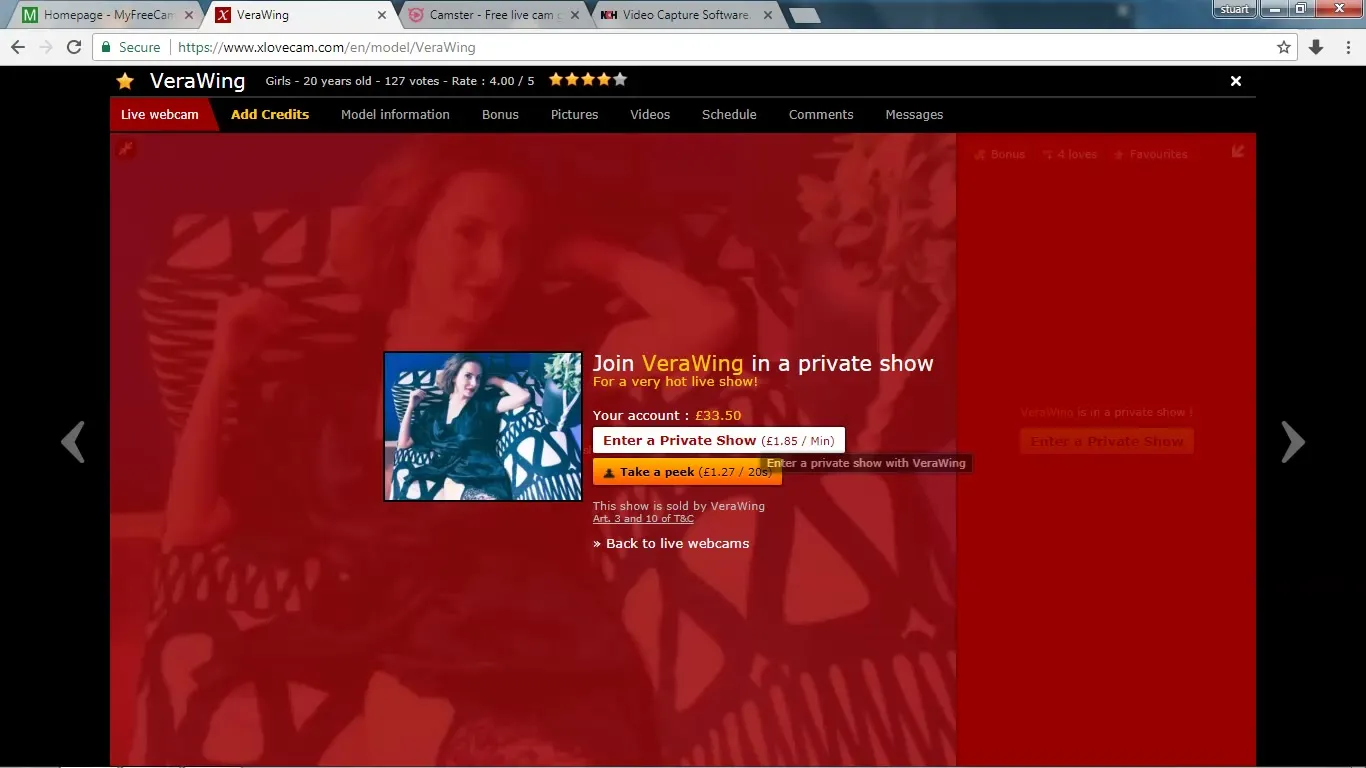Open the Chrome menu icon

point(1347,47)
